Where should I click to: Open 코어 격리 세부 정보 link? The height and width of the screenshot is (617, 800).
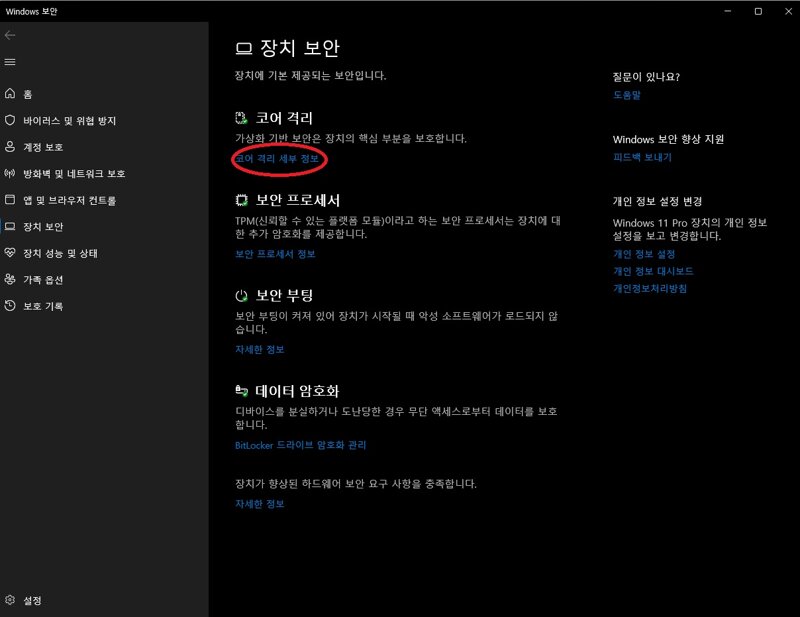click(x=277, y=159)
